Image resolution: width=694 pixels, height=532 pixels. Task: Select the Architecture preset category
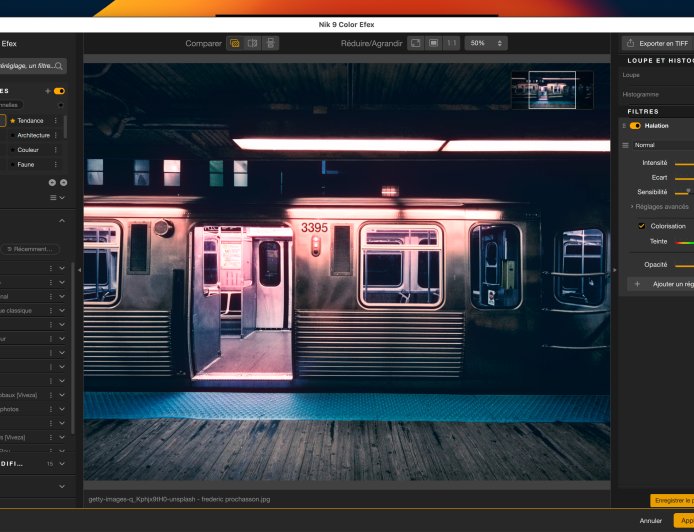click(34, 135)
